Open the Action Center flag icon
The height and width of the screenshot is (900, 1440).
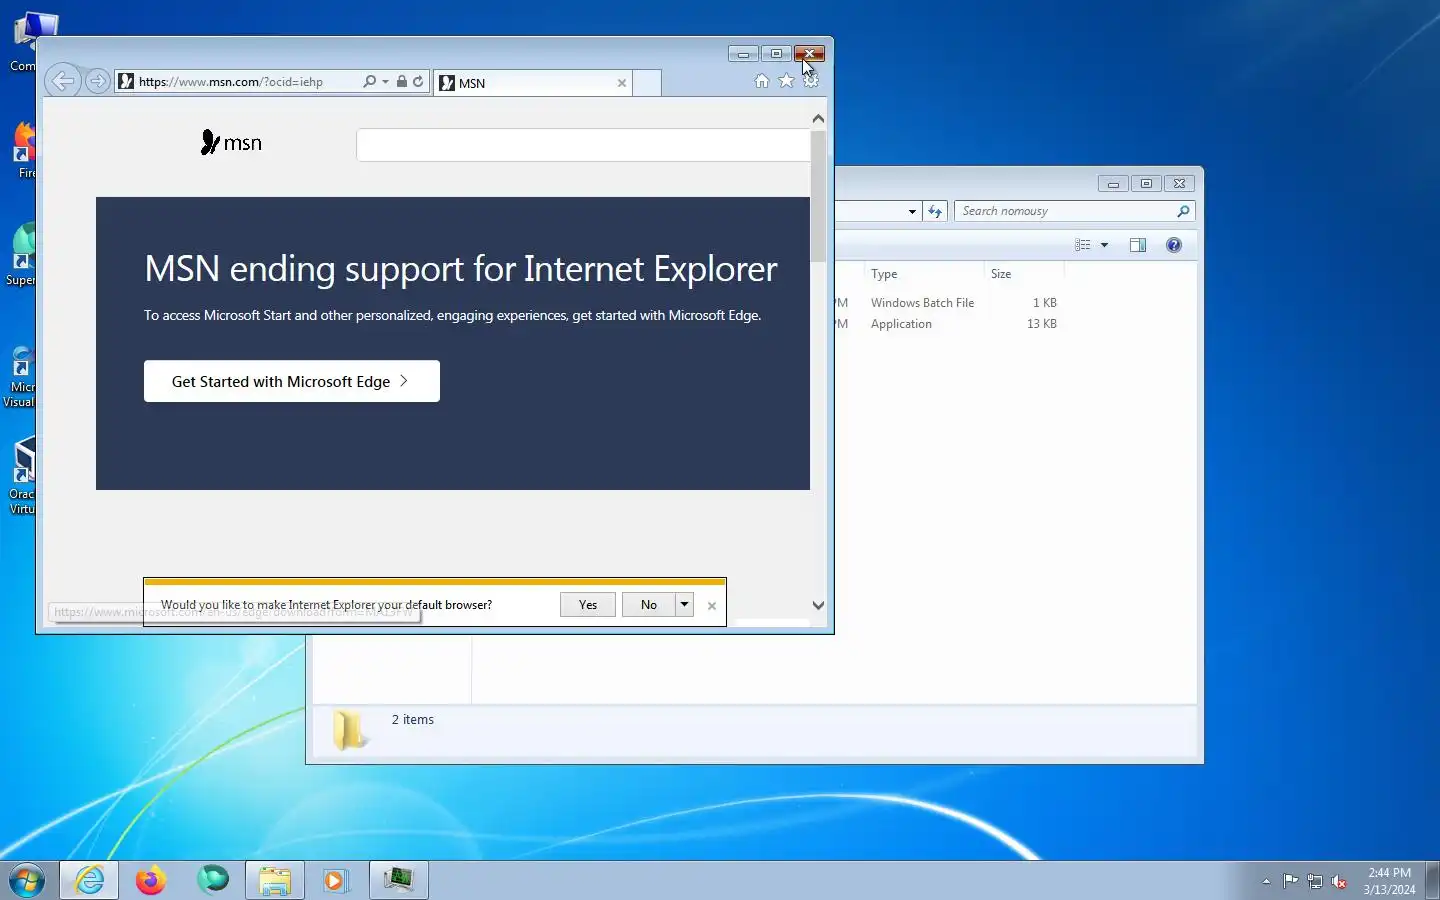click(1291, 881)
